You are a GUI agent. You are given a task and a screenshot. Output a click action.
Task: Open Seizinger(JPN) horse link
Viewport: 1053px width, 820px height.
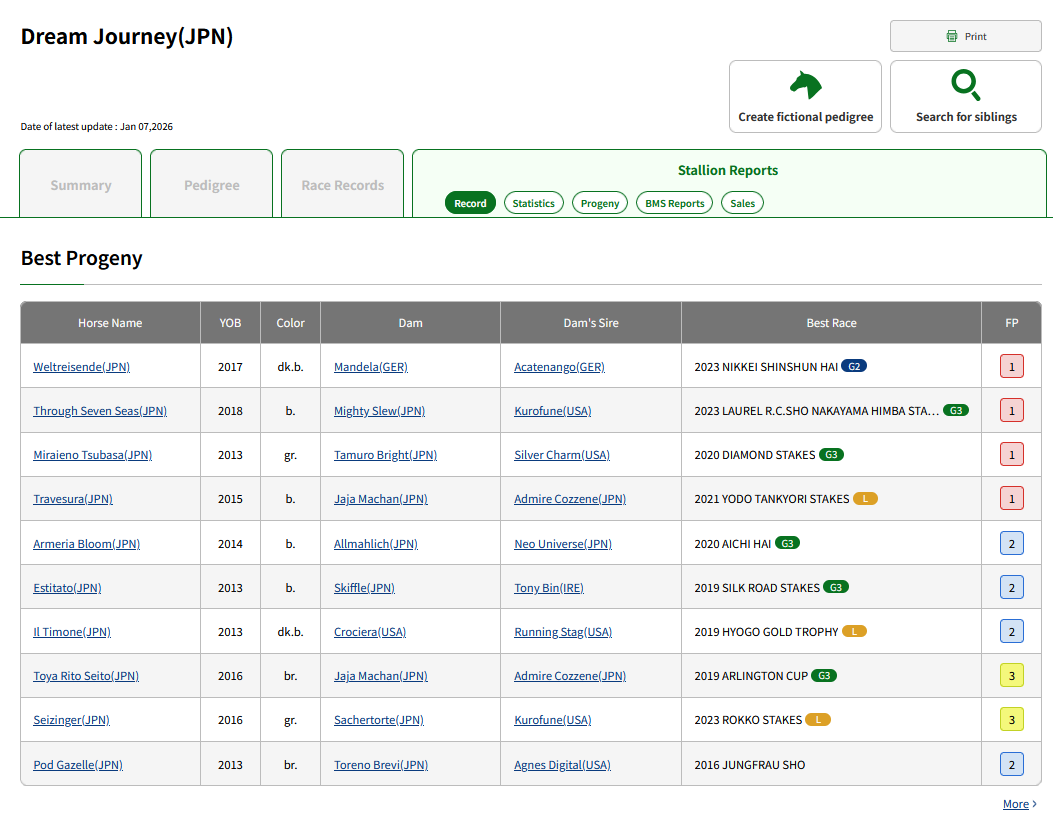[71, 720]
